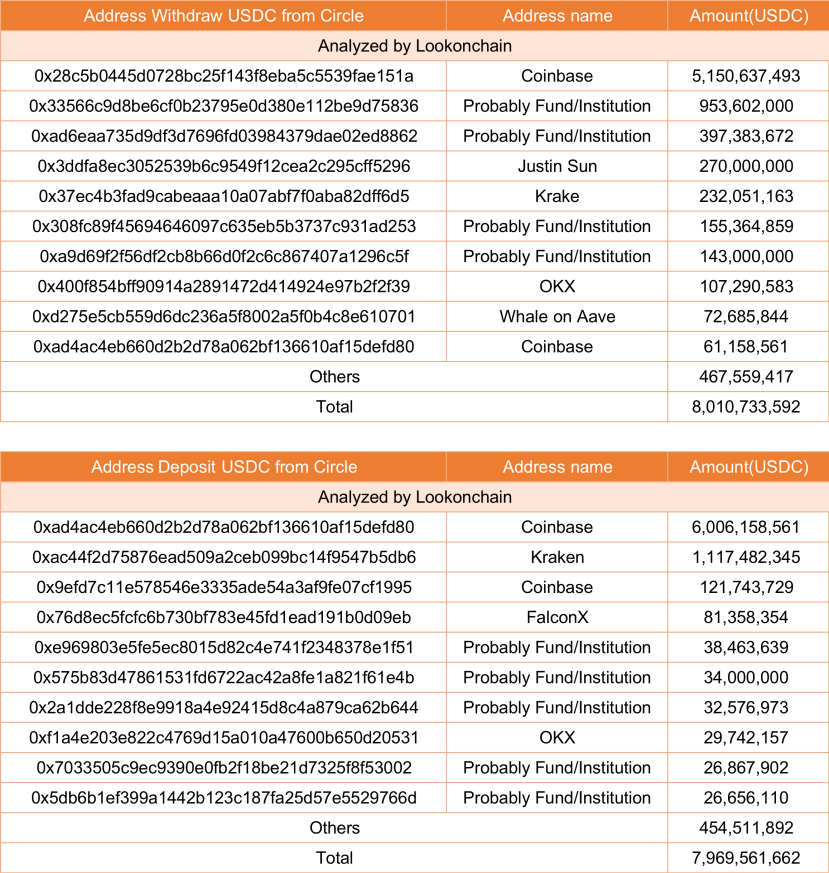
Task: Click the FalconX name cell
Action: tap(557, 617)
